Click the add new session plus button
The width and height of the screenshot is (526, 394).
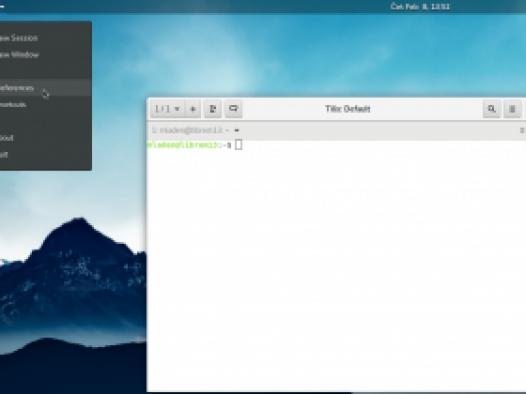tap(193, 109)
